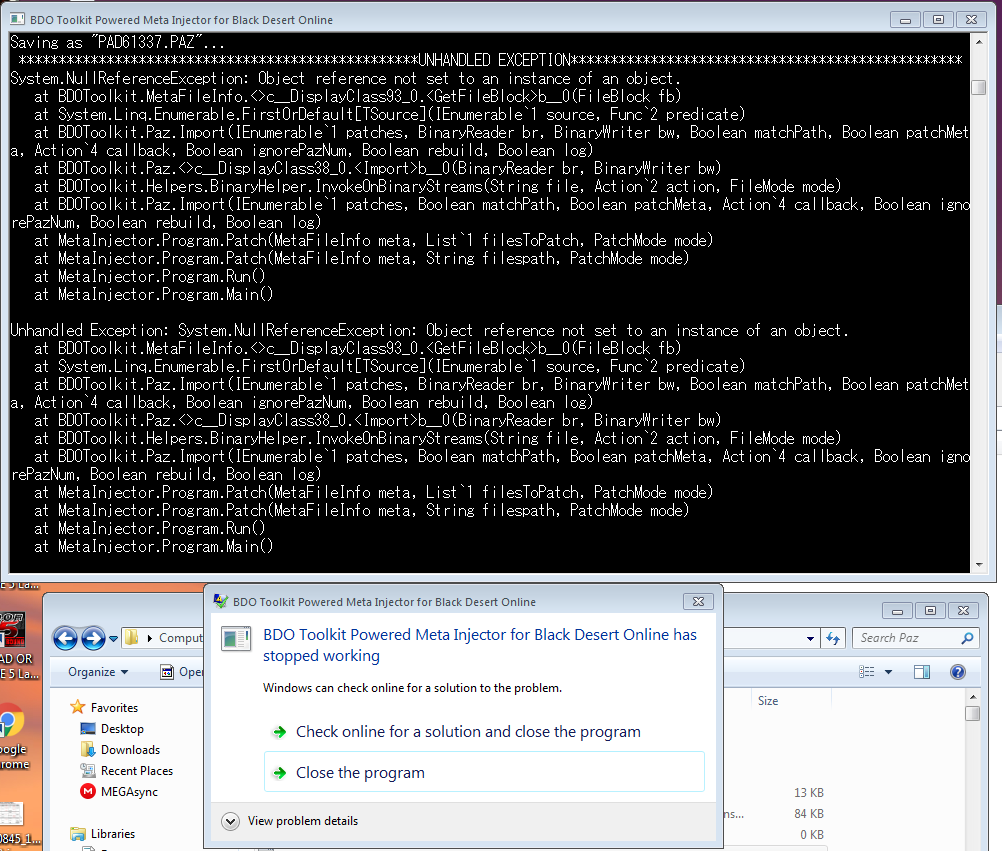Select Favorites in navigation pane
The image size is (1002, 851).
pos(114,707)
